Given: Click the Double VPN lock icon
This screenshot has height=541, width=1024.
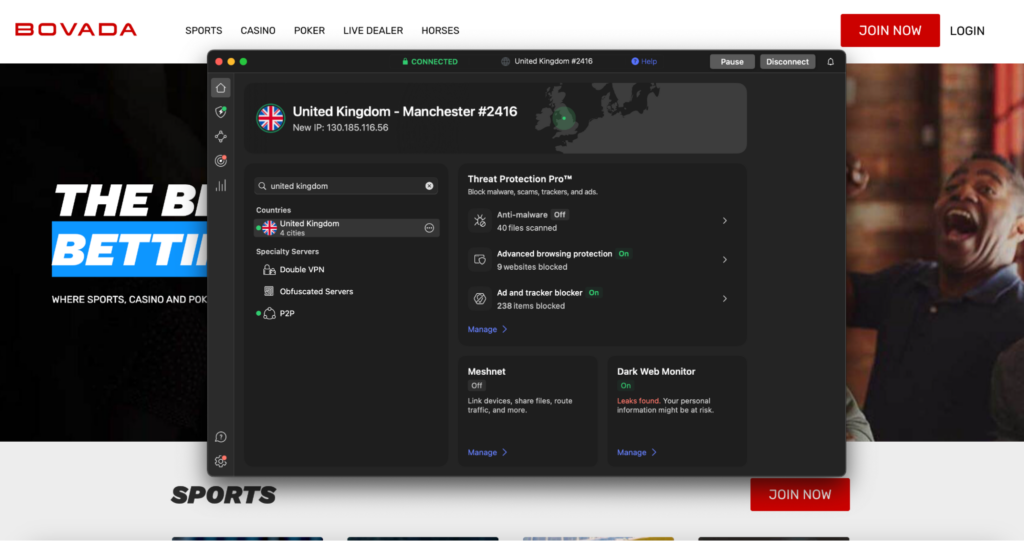Looking at the screenshot, I should coord(269,269).
